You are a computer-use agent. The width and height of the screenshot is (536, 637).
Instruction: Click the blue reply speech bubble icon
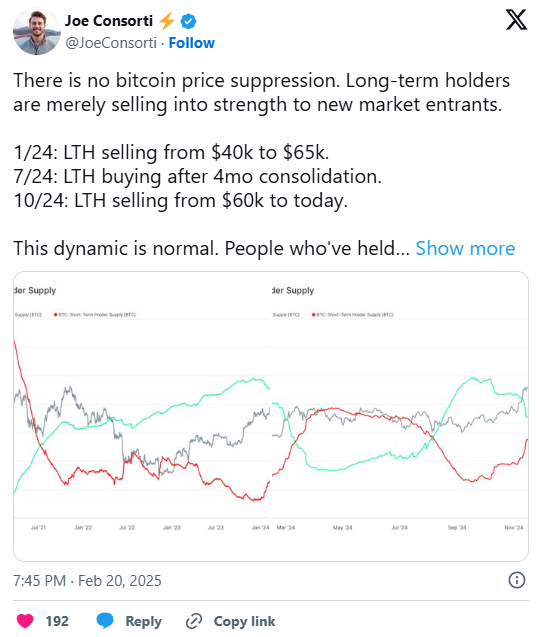pos(105,621)
